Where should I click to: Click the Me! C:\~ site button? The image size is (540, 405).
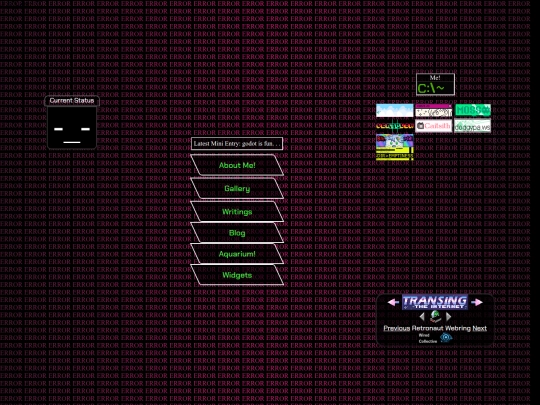[x=435, y=84]
